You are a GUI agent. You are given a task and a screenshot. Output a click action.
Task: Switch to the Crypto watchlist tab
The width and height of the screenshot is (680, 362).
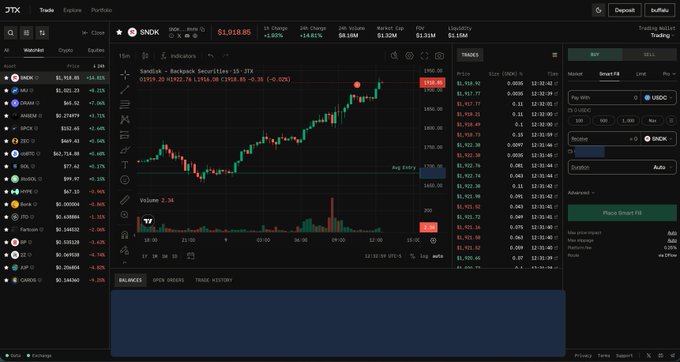coord(65,50)
